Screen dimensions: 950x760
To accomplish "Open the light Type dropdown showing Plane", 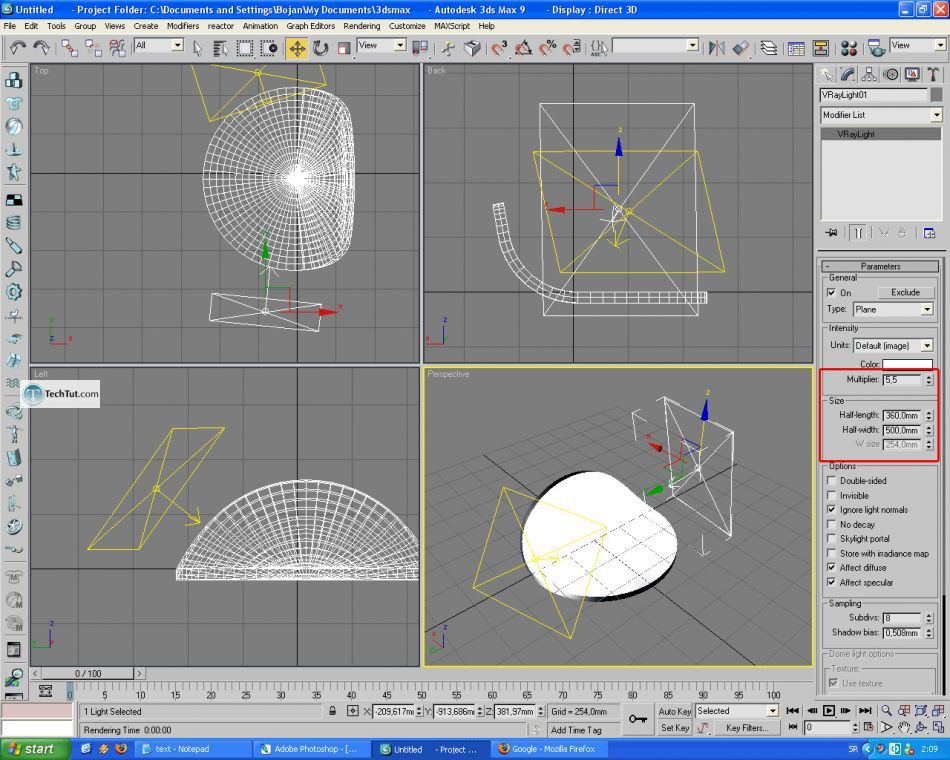I will pos(892,310).
